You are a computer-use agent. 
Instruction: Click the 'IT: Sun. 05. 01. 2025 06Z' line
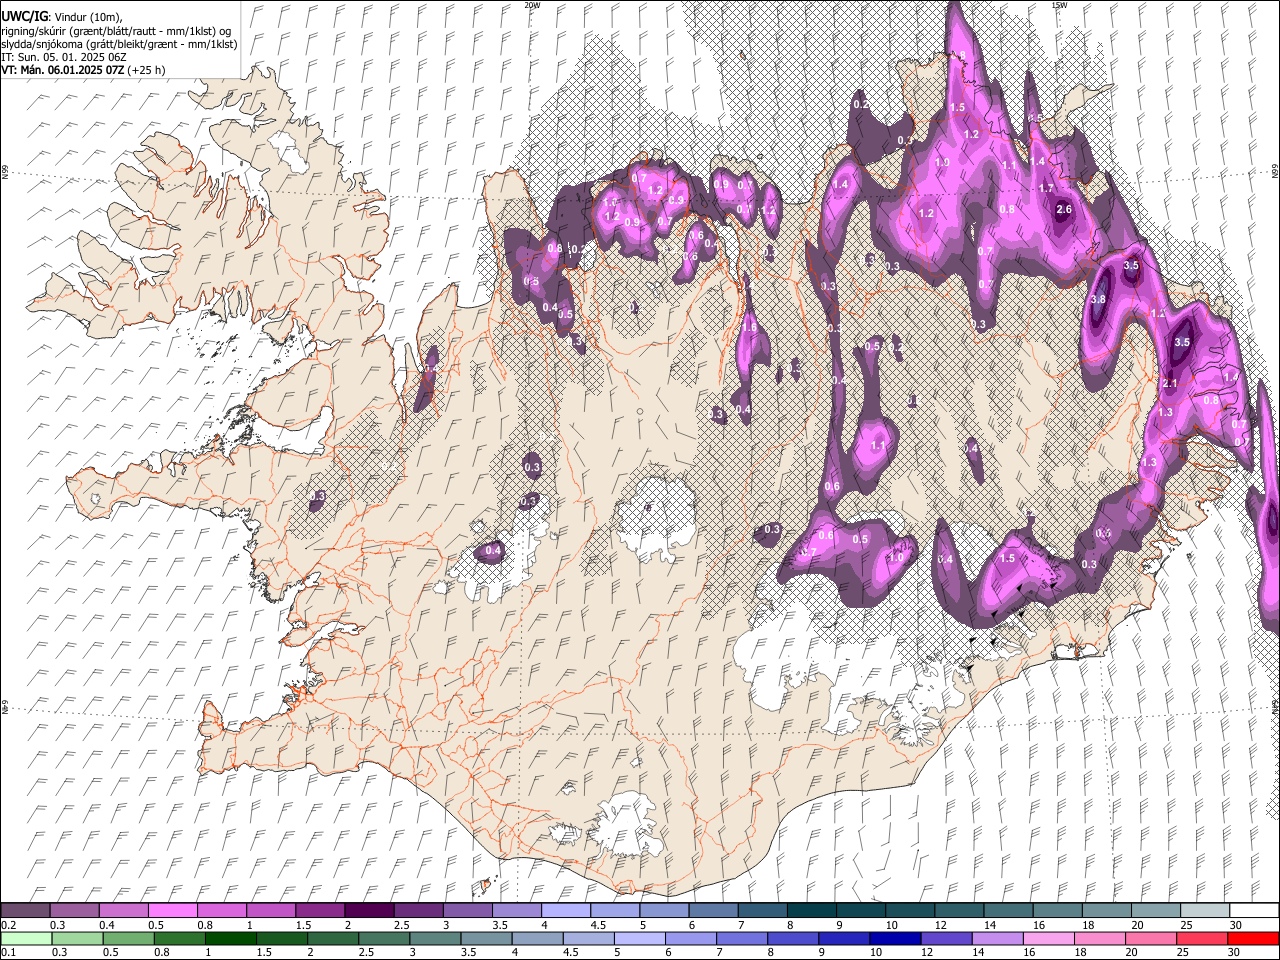64,57
